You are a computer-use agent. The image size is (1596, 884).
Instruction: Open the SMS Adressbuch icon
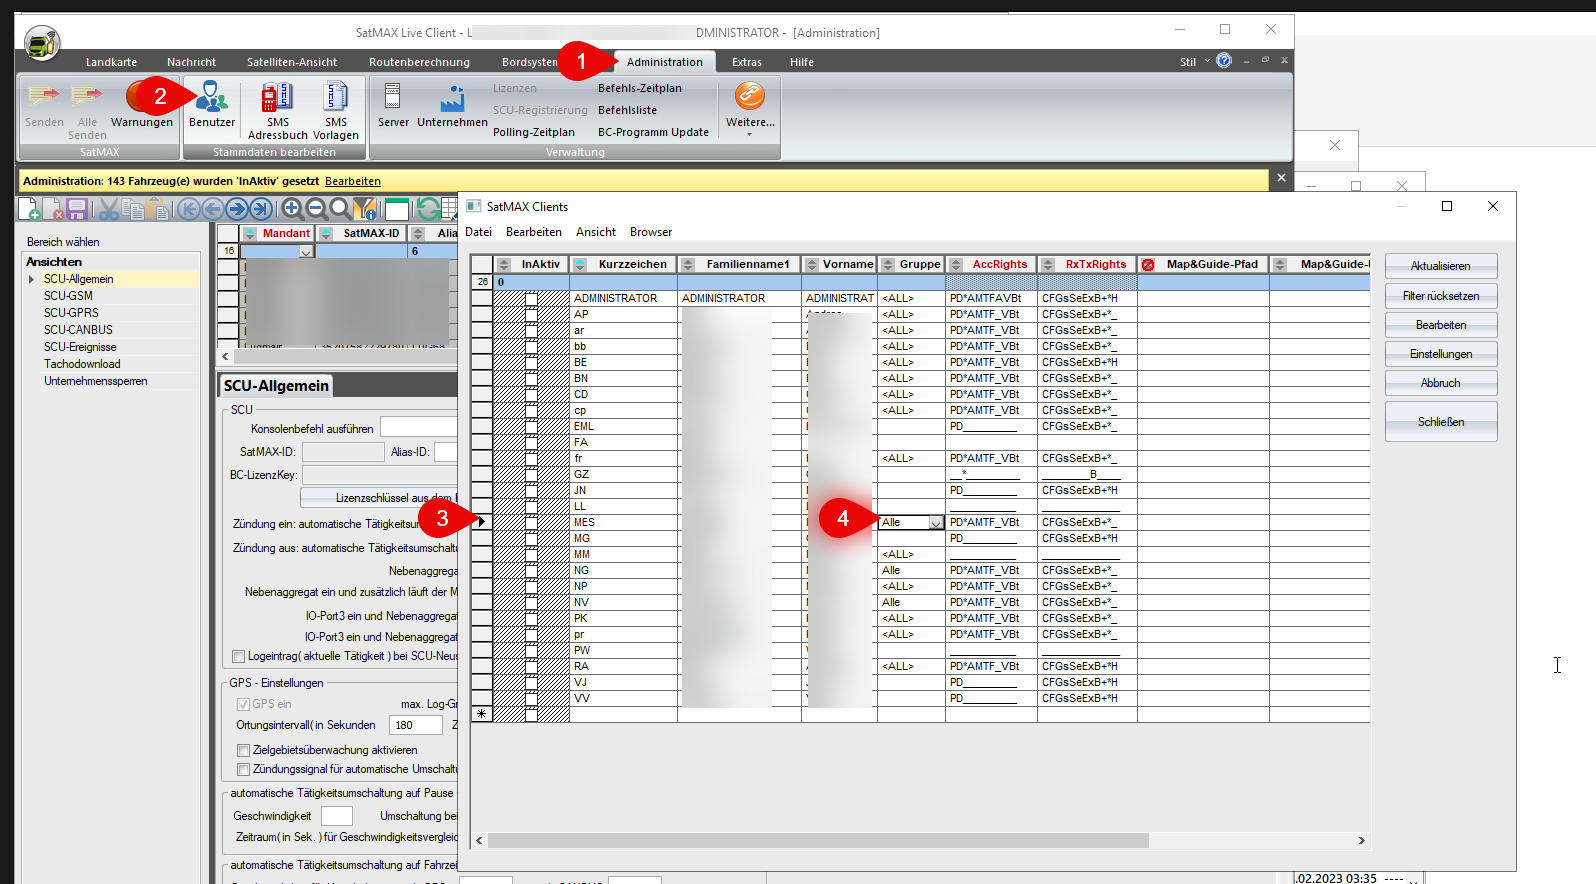click(277, 98)
